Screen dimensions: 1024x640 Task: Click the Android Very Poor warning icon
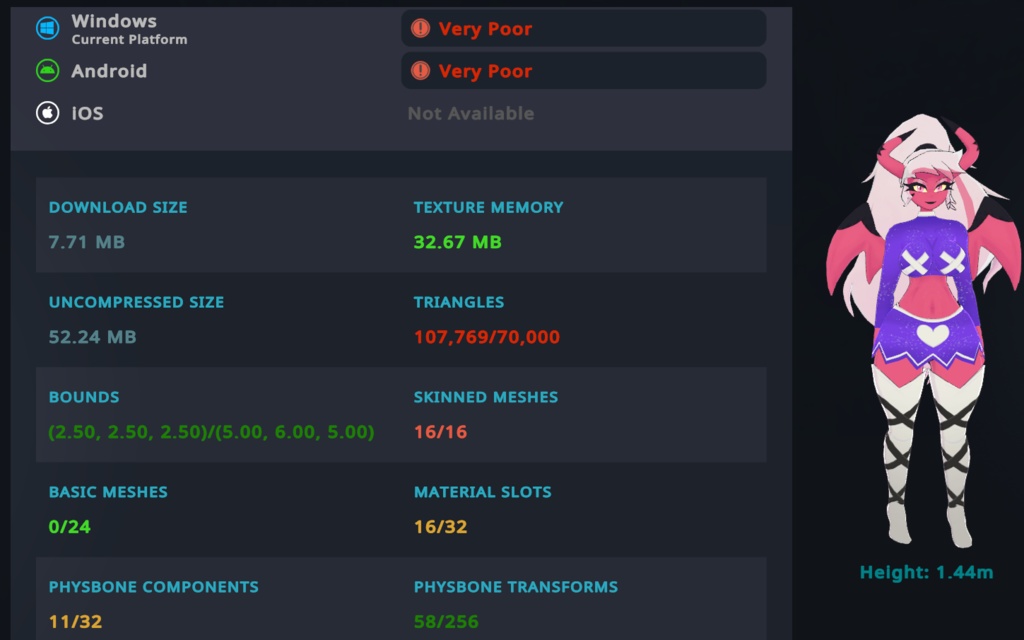tap(420, 71)
